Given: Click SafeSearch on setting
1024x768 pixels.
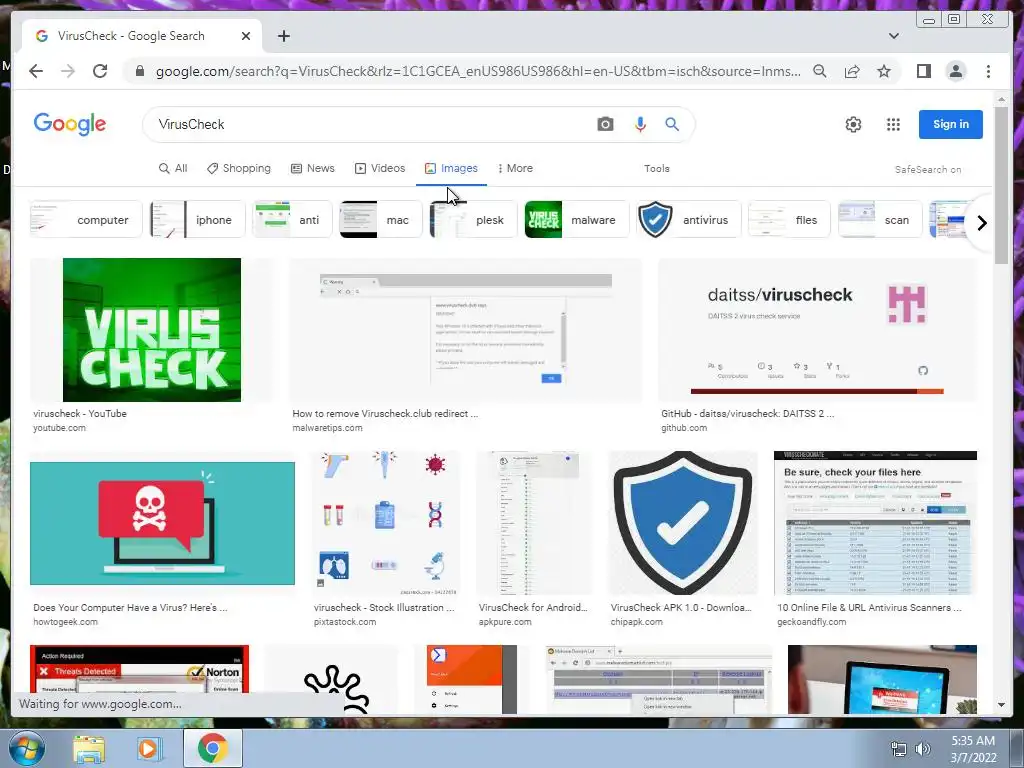Looking at the screenshot, I should [x=927, y=169].
